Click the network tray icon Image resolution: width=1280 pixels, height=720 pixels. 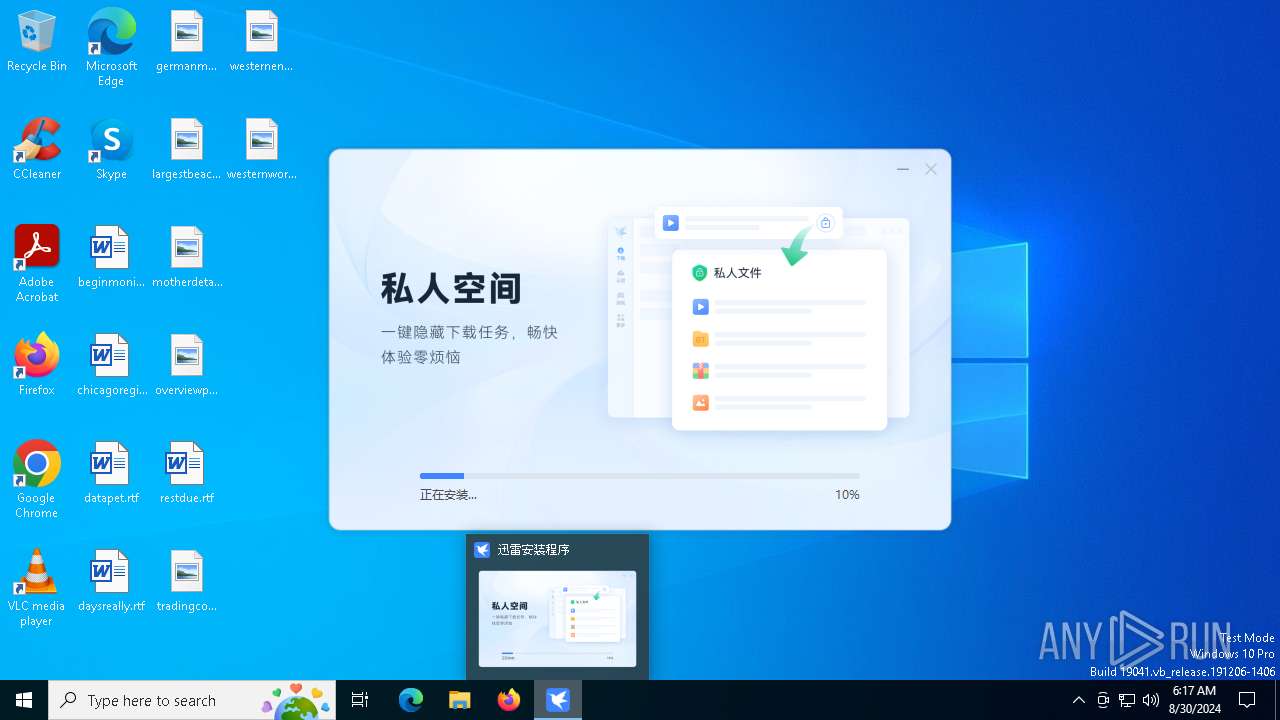click(x=1127, y=700)
